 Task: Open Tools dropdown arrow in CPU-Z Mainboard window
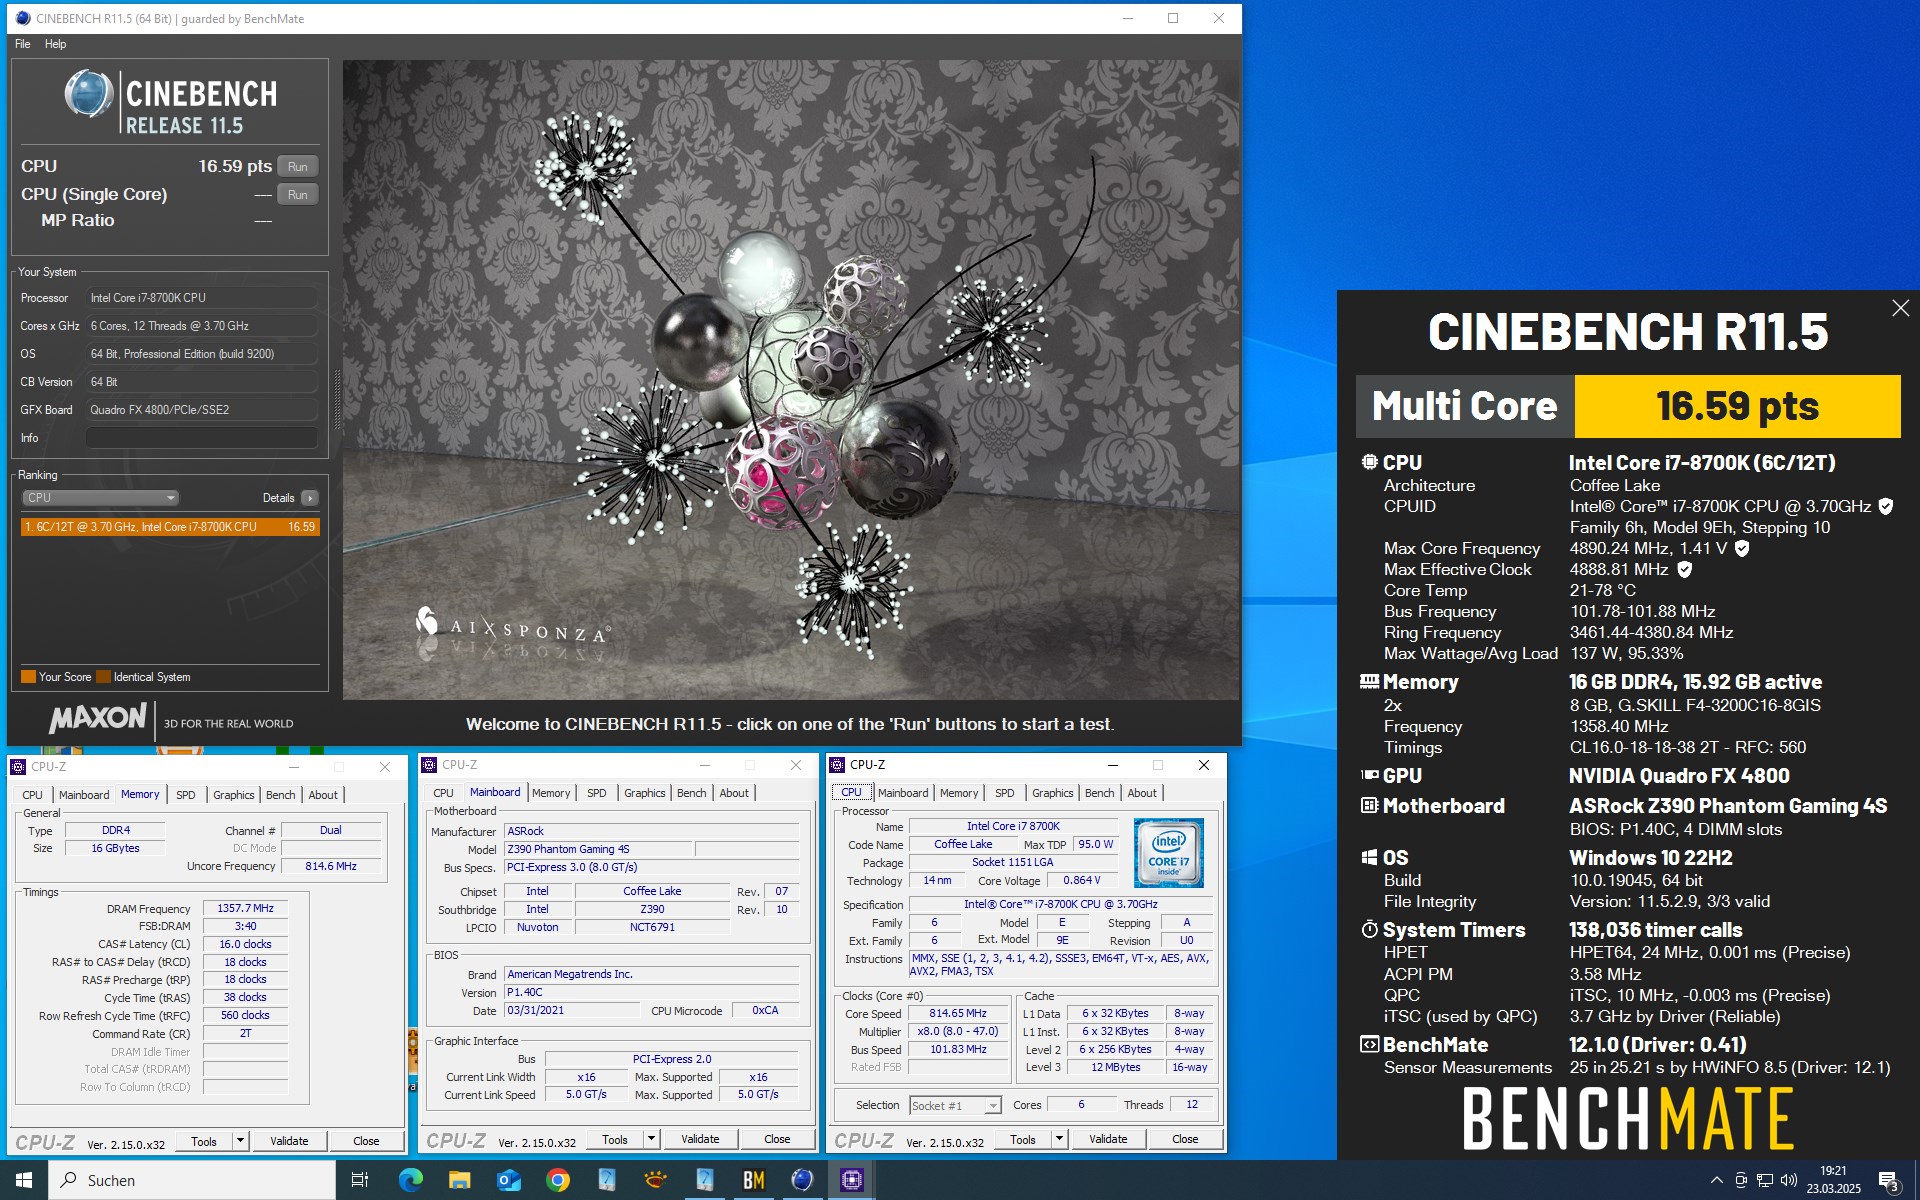click(x=651, y=1139)
